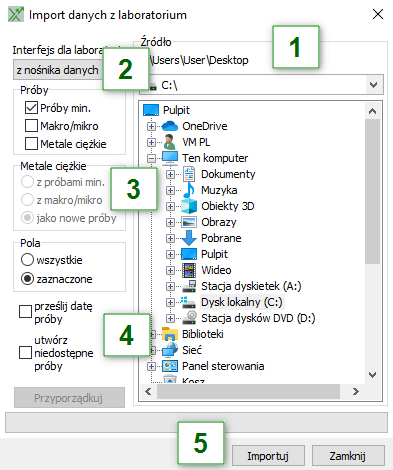The width and height of the screenshot is (393, 470).
Task: Click the Ten komputer monitor icon
Action: tap(170, 158)
